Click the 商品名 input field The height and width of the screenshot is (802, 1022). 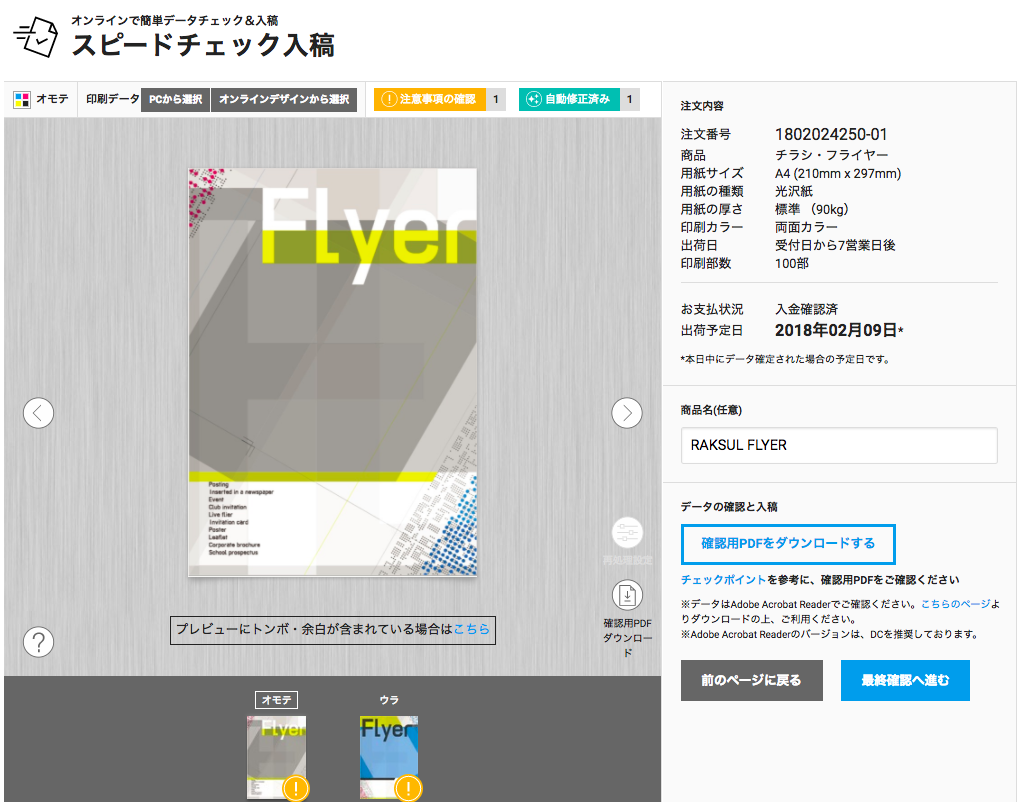839,445
